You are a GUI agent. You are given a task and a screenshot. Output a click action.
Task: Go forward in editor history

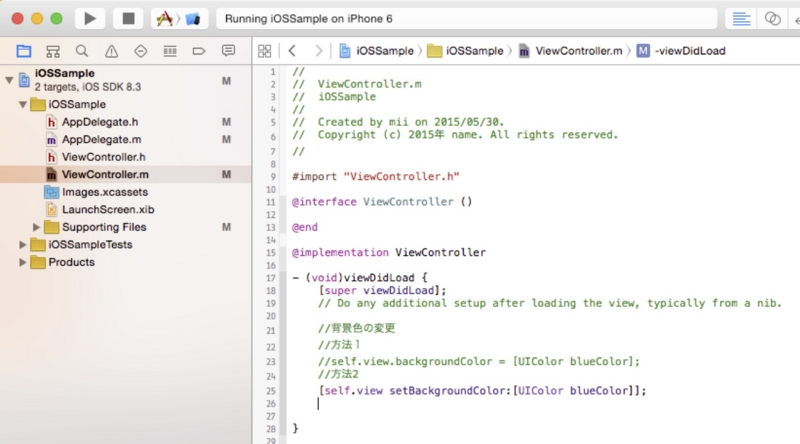[319, 51]
